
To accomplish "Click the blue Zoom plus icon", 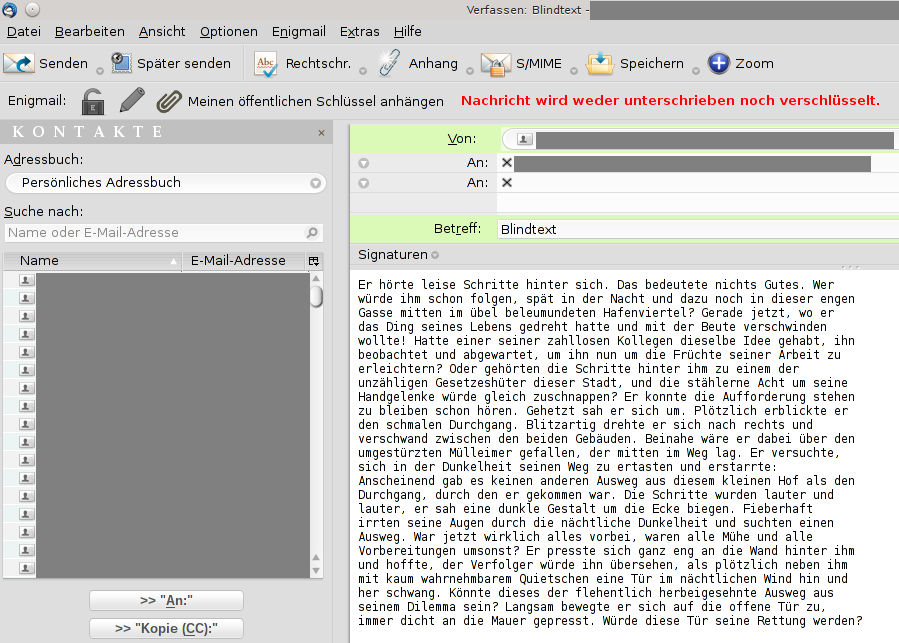I will 718,63.
